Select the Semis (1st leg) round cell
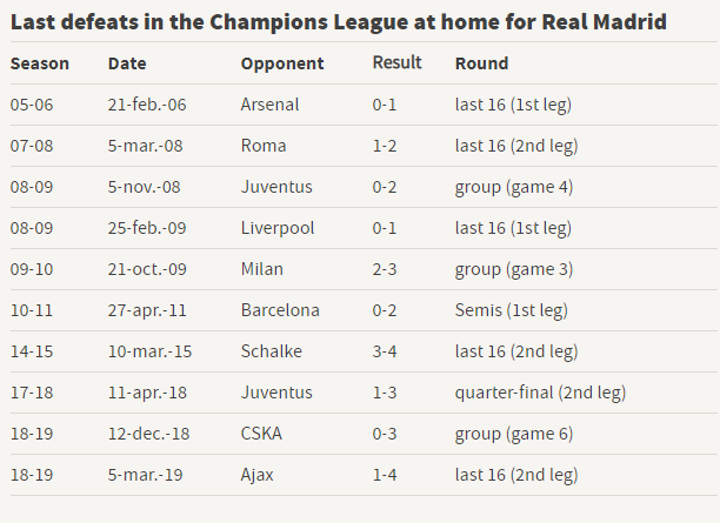Viewport: 720px width, 523px height. [511, 310]
